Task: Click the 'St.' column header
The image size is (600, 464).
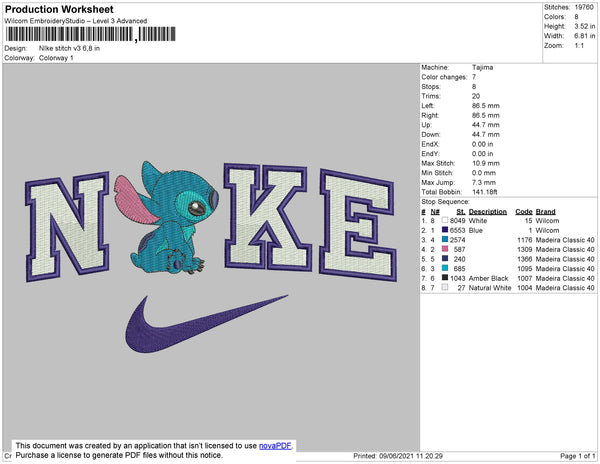Action: point(461,212)
